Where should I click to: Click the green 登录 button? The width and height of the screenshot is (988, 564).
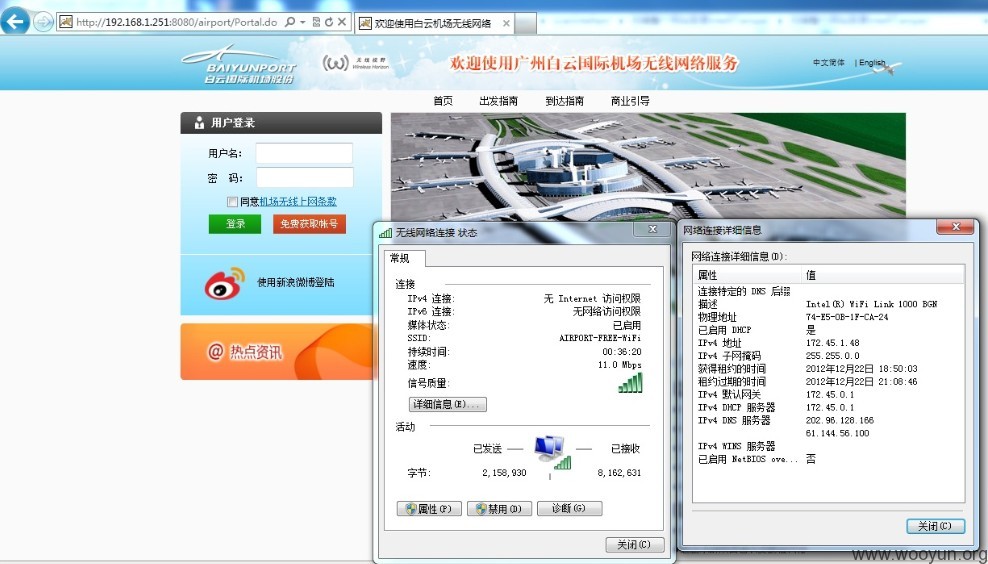235,224
